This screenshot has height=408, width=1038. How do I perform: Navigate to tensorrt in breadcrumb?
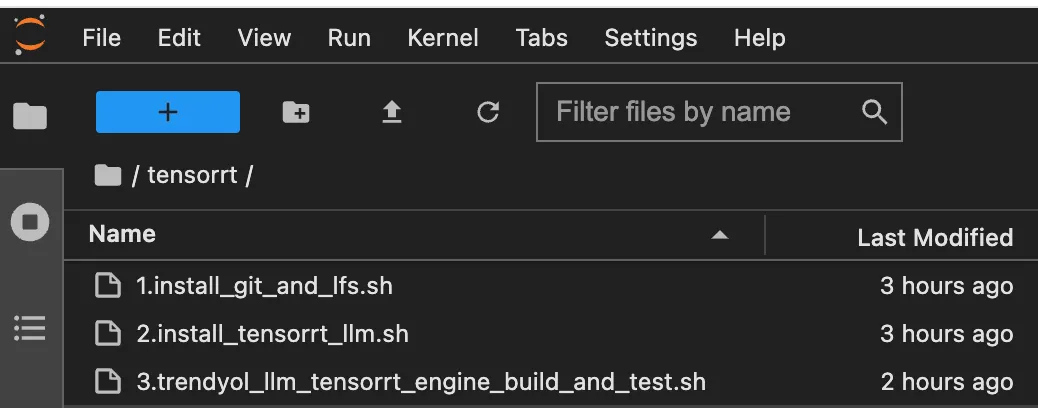(x=192, y=176)
